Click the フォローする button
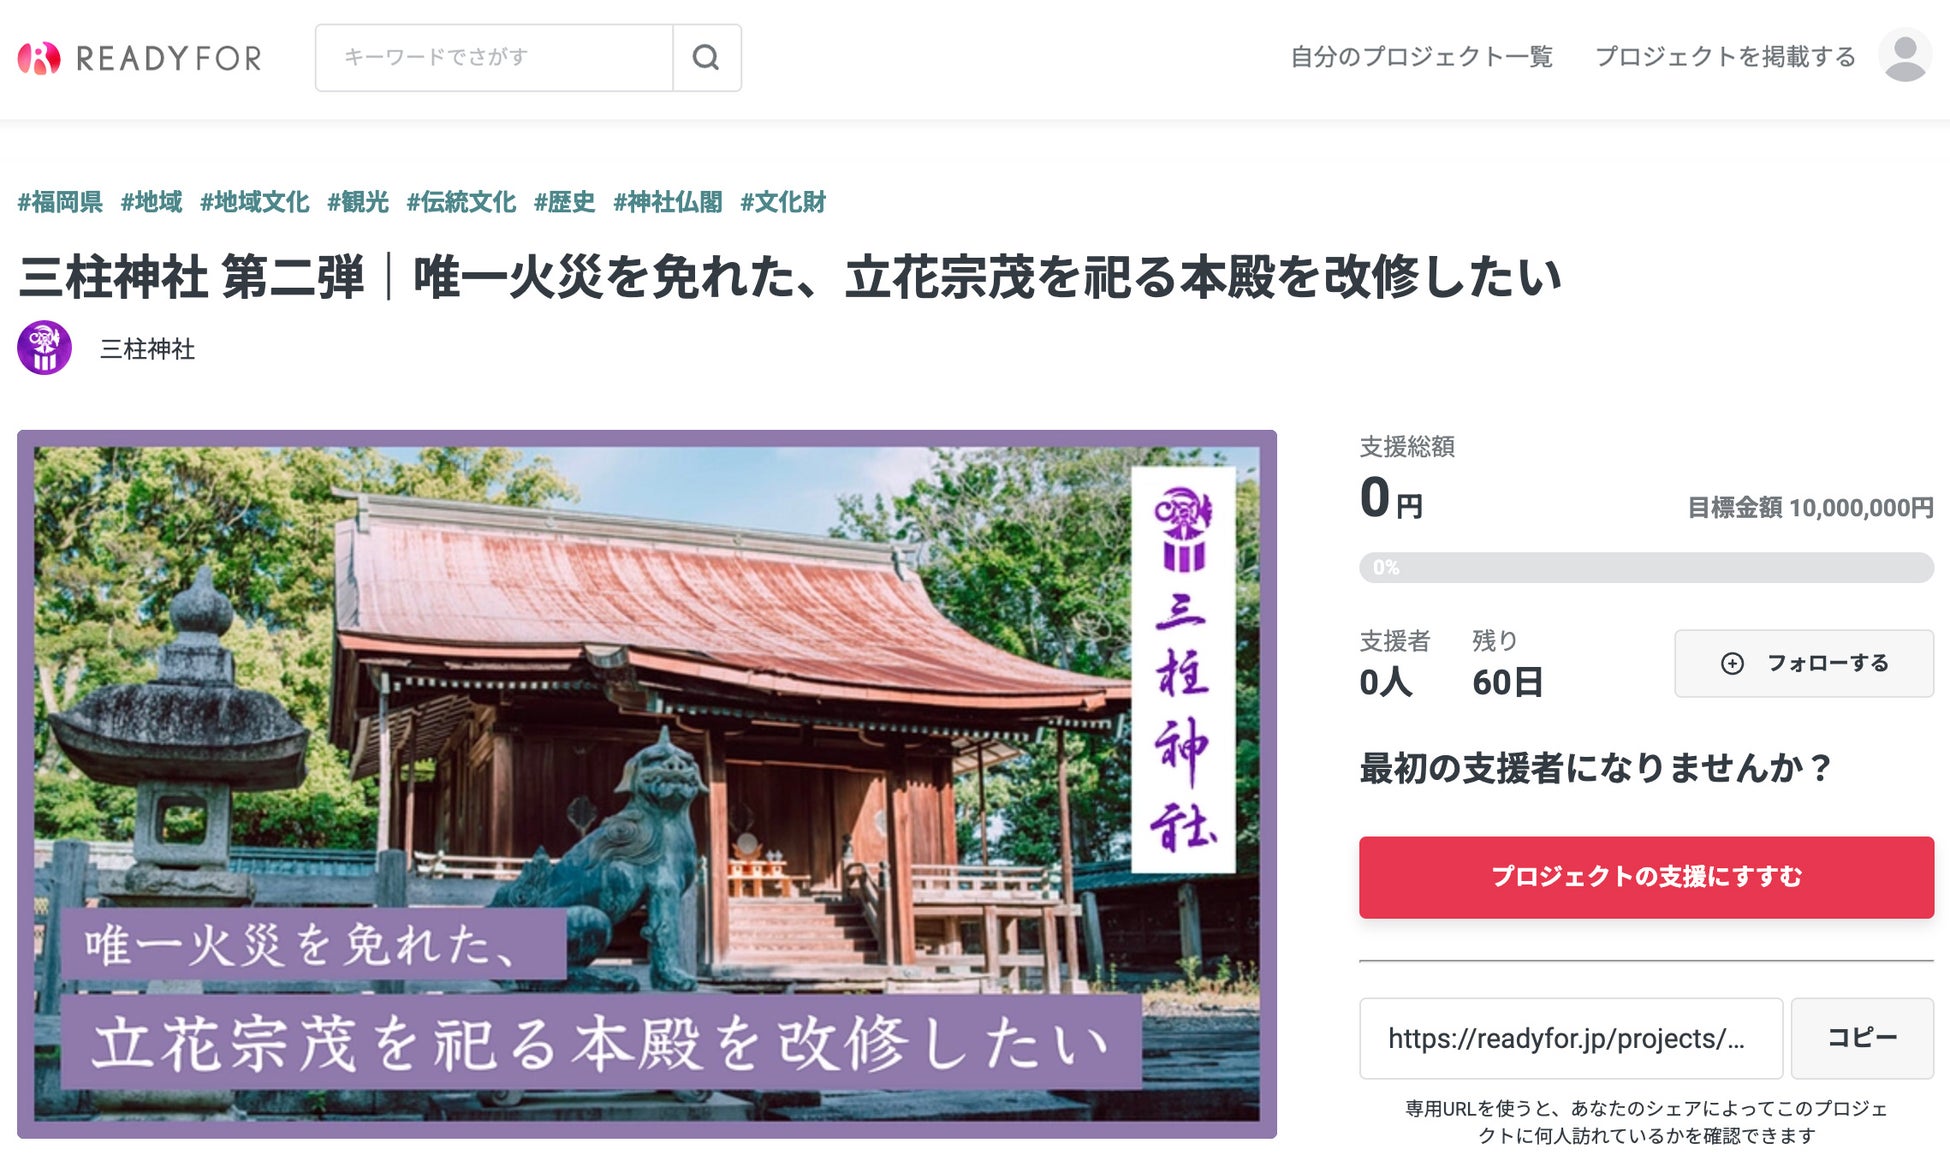This screenshot has height=1173, width=1950. (1804, 663)
